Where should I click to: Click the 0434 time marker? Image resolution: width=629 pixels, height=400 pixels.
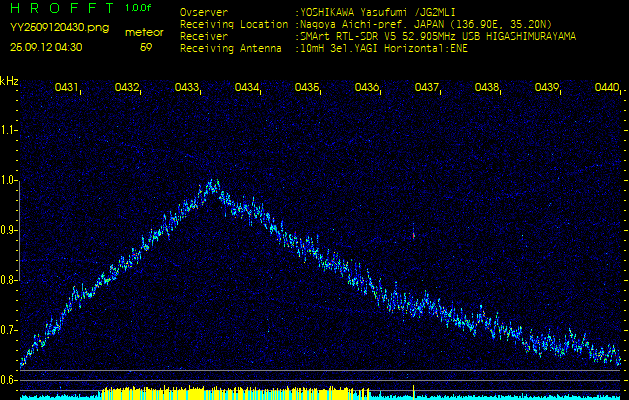[x=247, y=88]
